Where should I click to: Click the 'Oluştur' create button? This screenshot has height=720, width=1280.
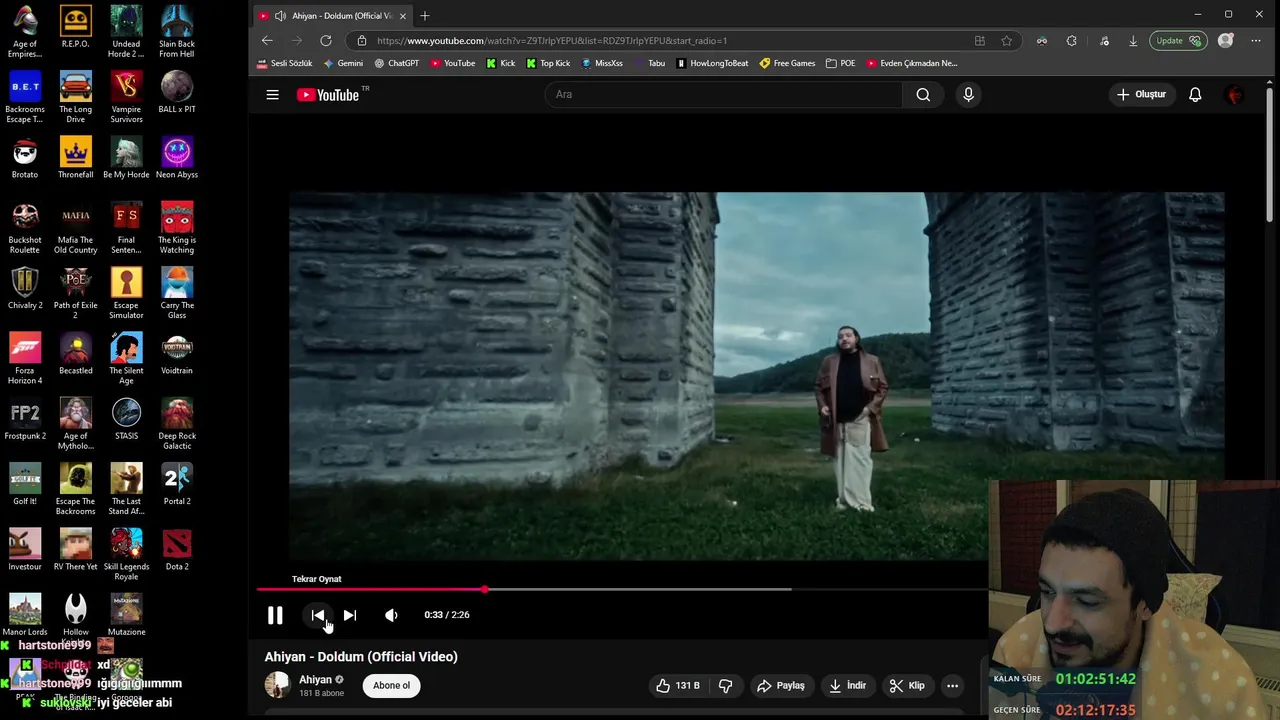[x=1141, y=94]
